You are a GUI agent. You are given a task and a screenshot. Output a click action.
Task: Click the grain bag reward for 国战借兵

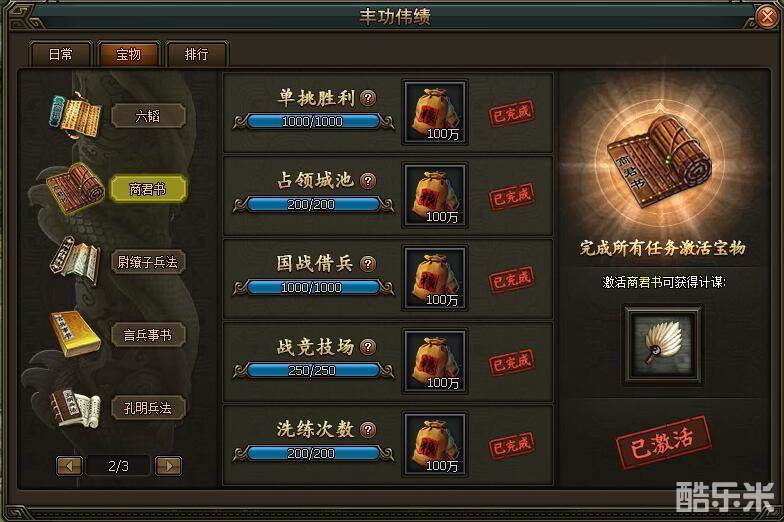click(x=435, y=278)
